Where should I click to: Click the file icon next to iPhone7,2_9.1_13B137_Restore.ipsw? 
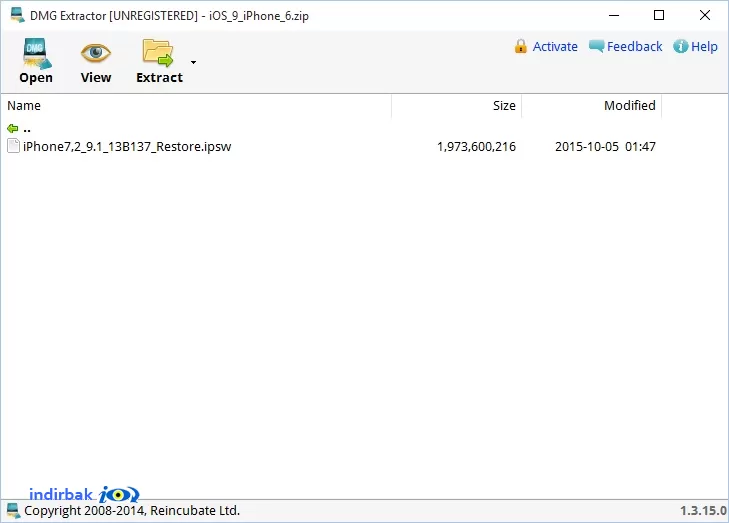pos(13,146)
